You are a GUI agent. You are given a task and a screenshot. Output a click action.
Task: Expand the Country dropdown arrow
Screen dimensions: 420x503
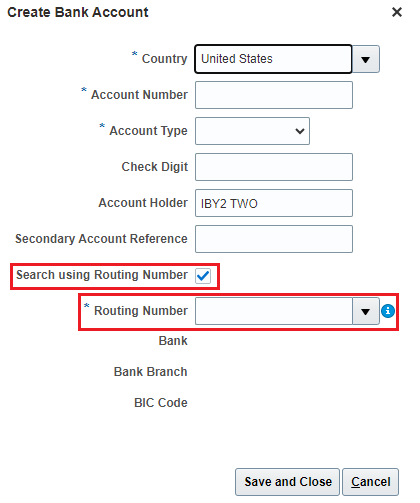click(366, 59)
